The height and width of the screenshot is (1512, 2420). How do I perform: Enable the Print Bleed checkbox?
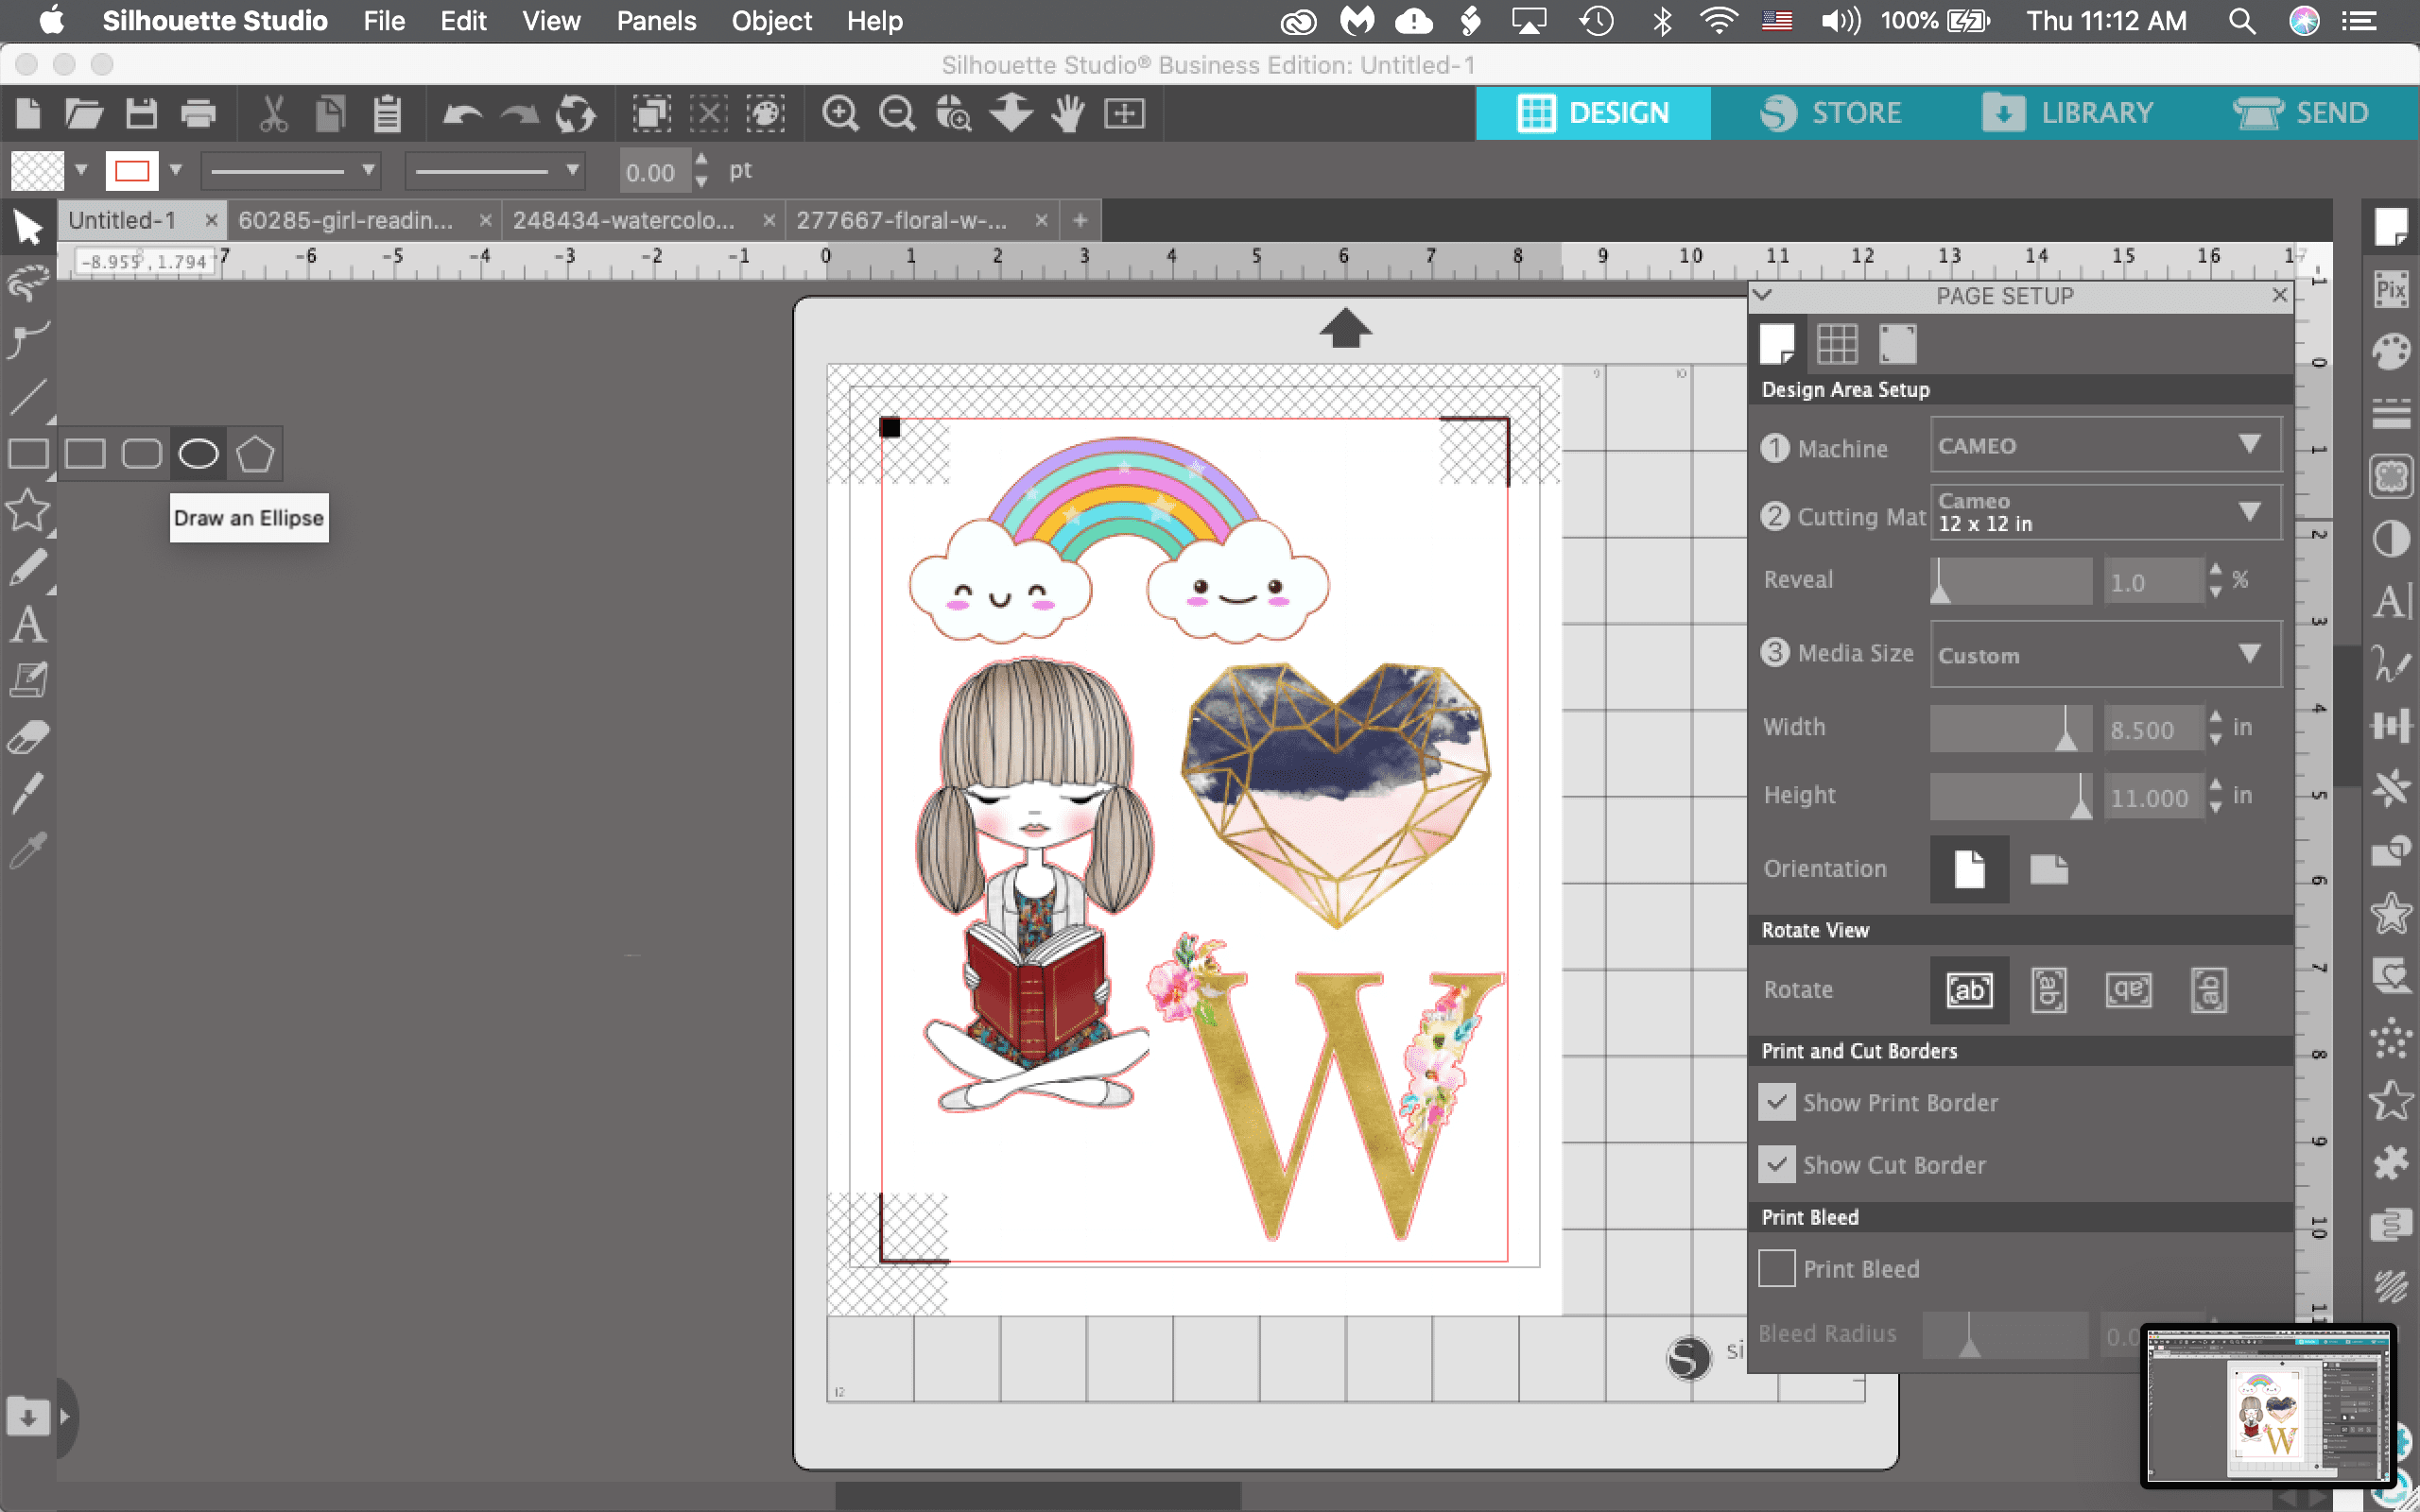click(x=1777, y=1268)
